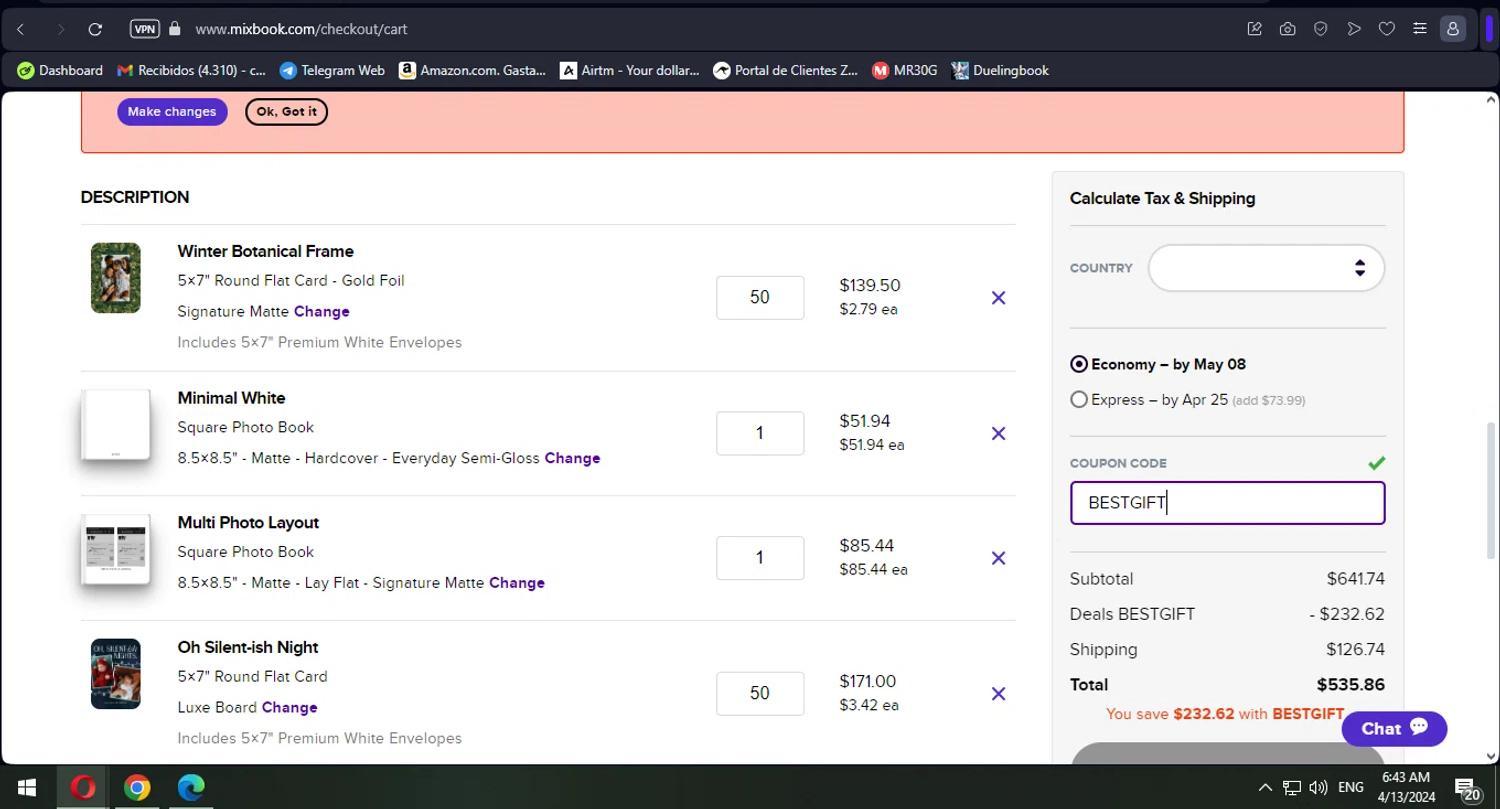This screenshot has height=809, width=1500.
Task: Open the Airtm bookmark
Action: (629, 70)
